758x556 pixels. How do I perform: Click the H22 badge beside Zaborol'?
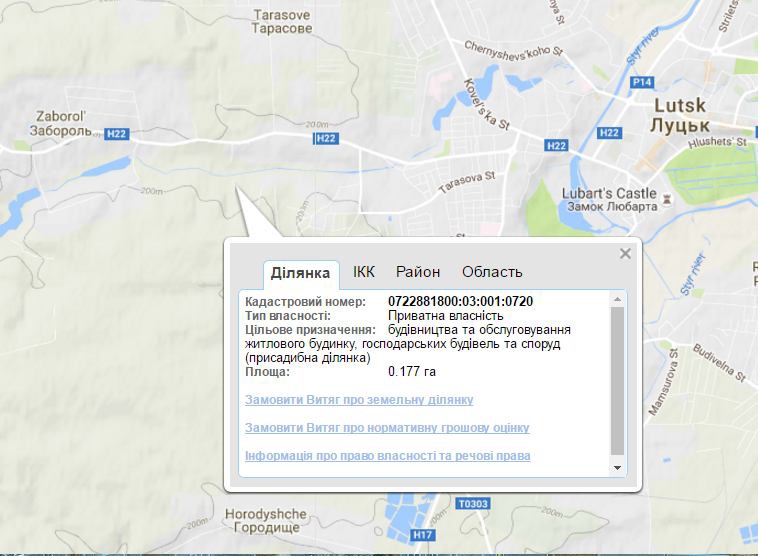117,133
